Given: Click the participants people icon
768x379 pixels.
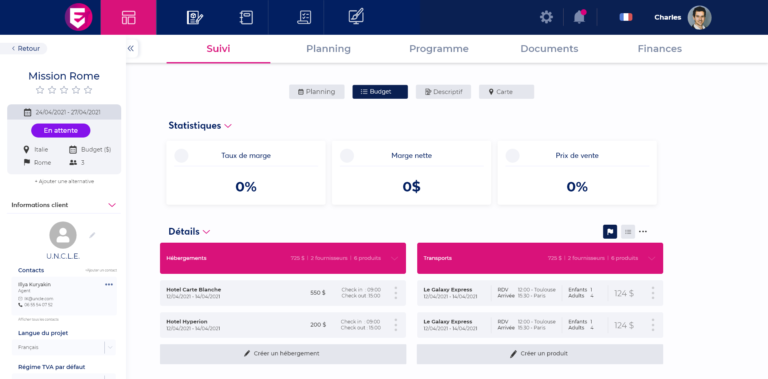Looking at the screenshot, I should [73, 163].
